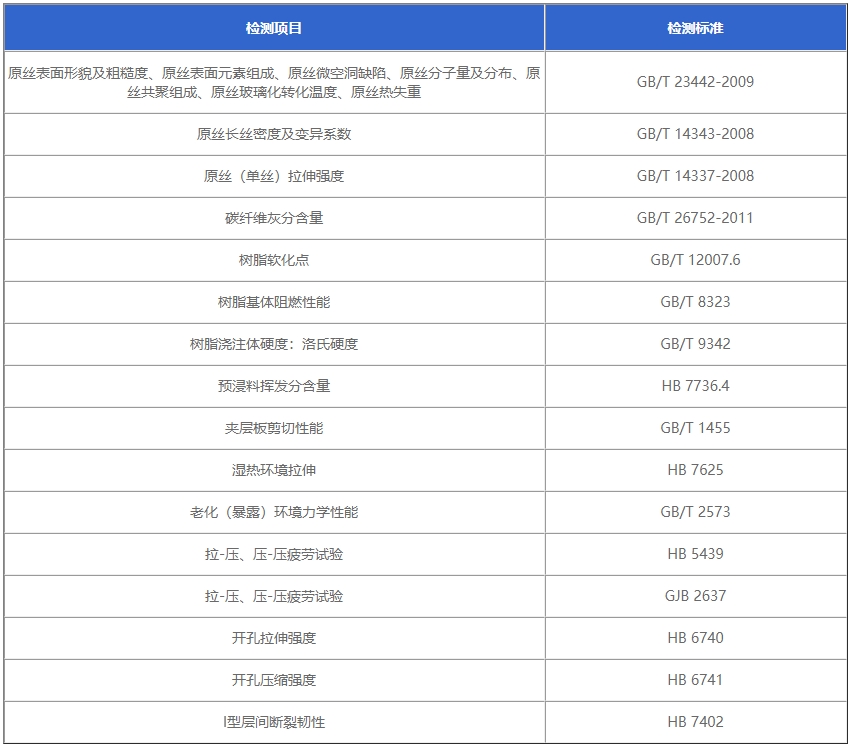
Task: Select the 树脂软化点 cell
Action: 274,260
